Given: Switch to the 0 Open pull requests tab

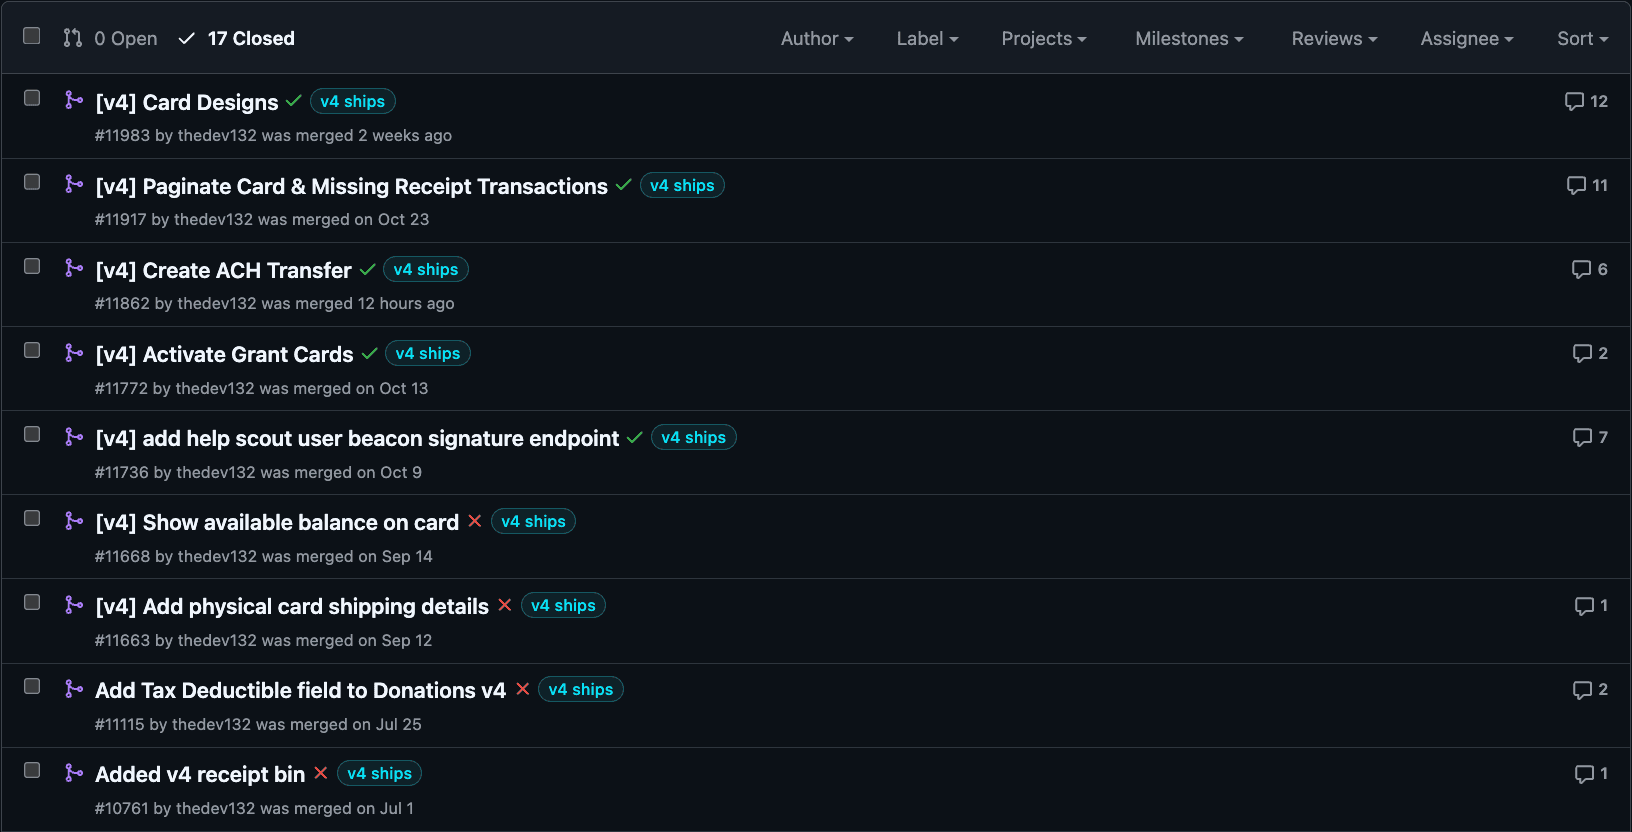Looking at the screenshot, I should 111,39.
